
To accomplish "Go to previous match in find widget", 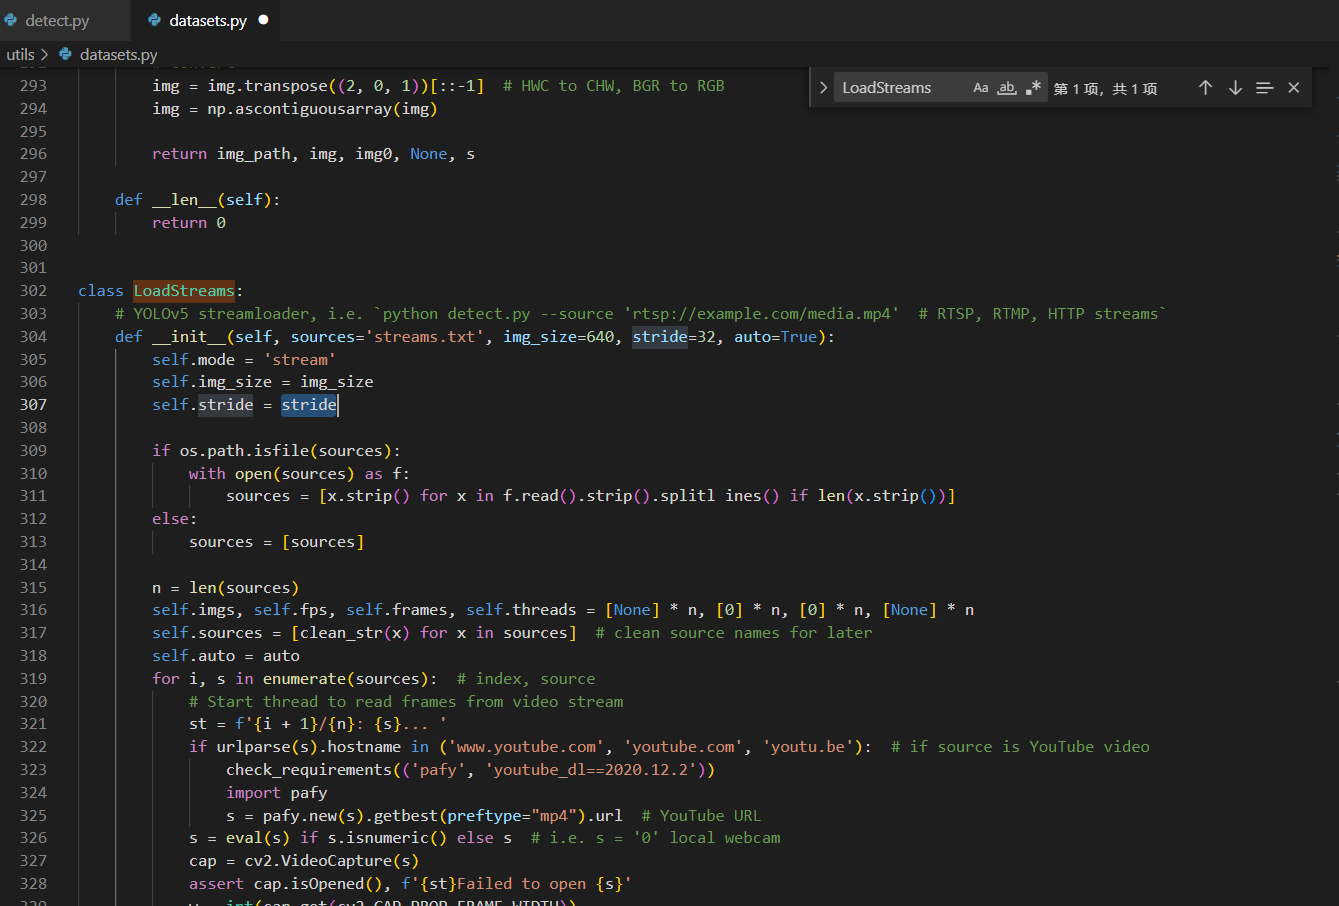I will click(x=1205, y=88).
